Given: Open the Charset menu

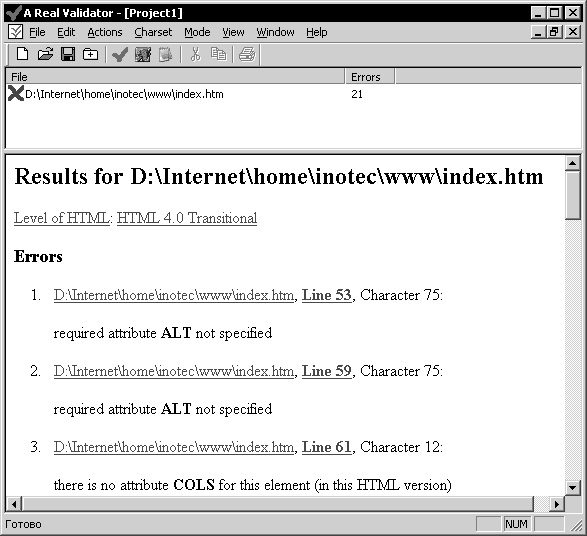Looking at the screenshot, I should click(x=153, y=33).
